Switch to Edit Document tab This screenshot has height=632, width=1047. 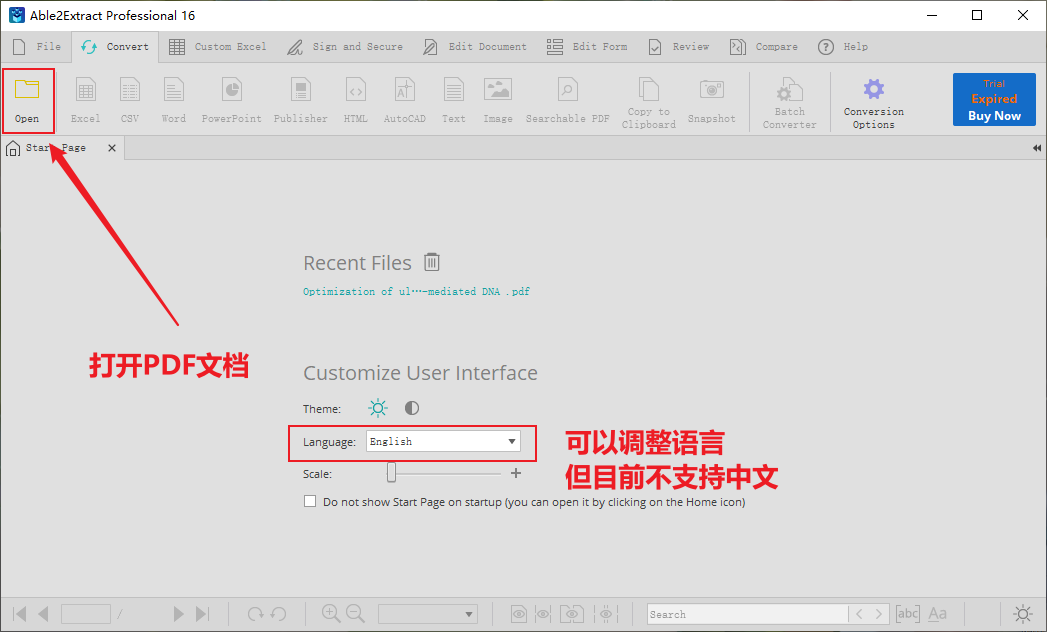click(475, 47)
